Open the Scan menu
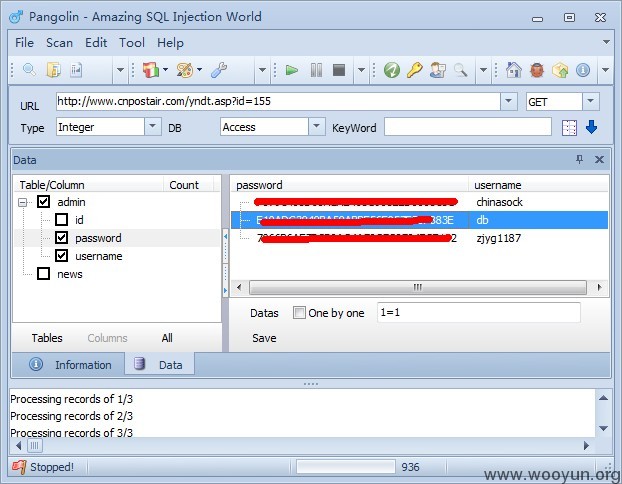622x484 pixels. coord(59,42)
